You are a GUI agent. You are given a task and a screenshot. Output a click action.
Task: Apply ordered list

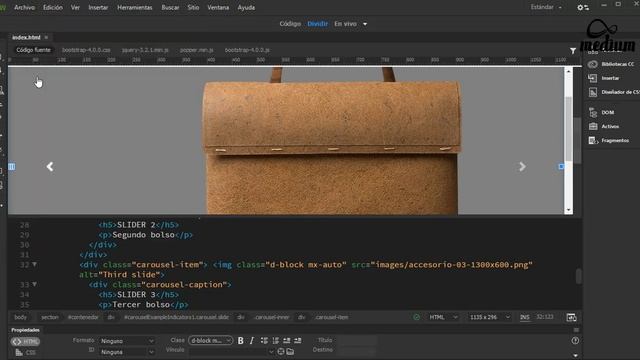[276, 340]
